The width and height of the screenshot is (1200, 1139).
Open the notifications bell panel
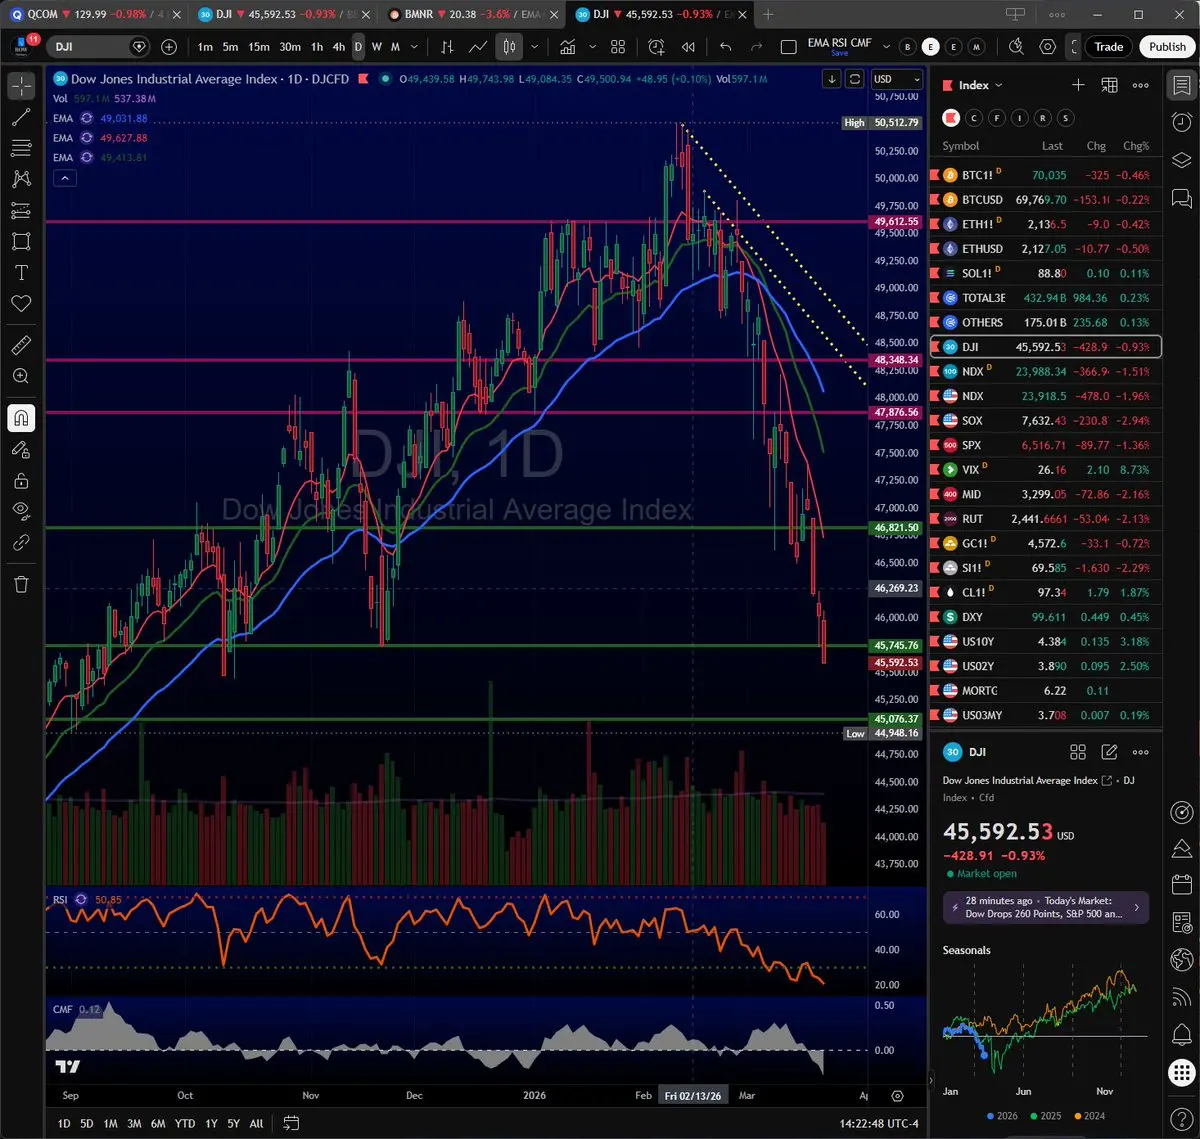point(1181,1033)
